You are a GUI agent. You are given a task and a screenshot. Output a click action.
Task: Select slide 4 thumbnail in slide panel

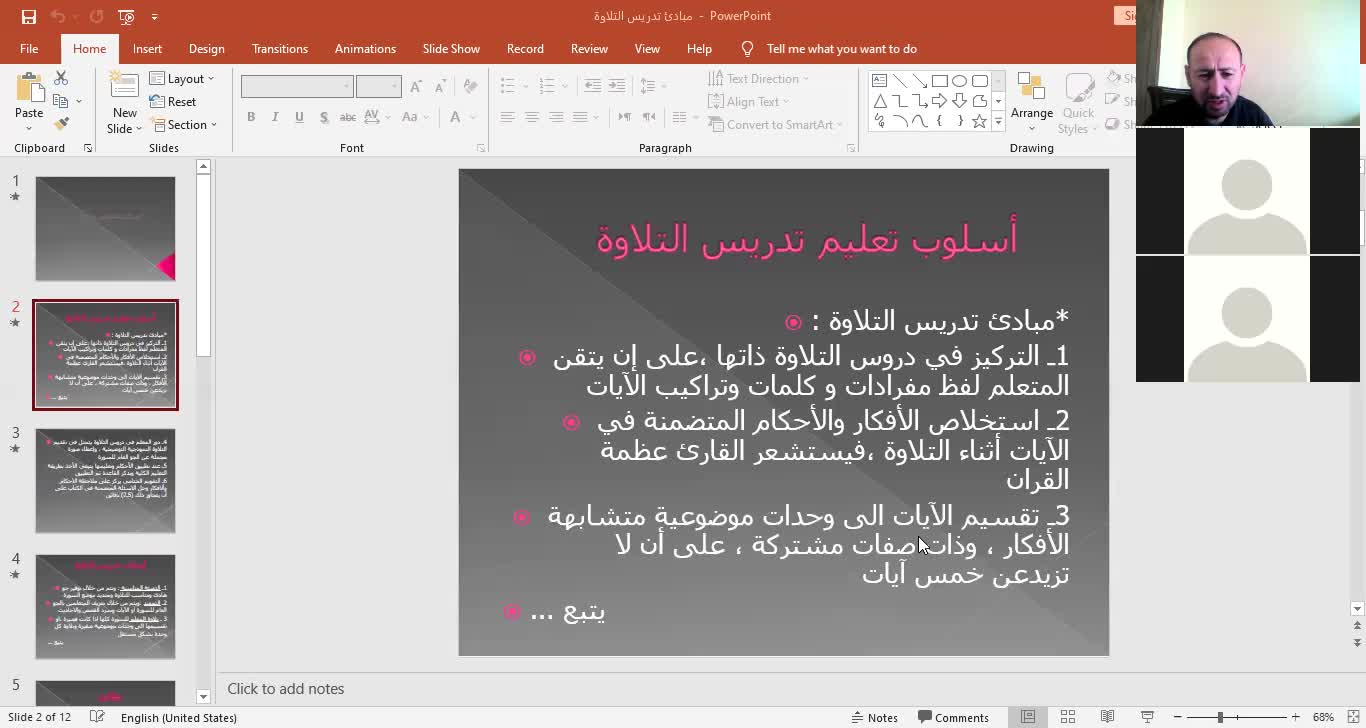click(105, 607)
